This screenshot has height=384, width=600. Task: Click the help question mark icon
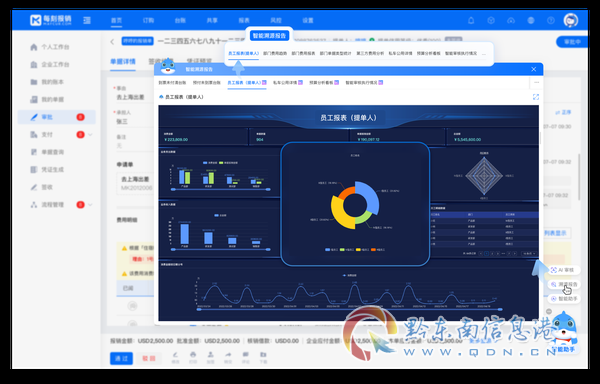pos(551,20)
